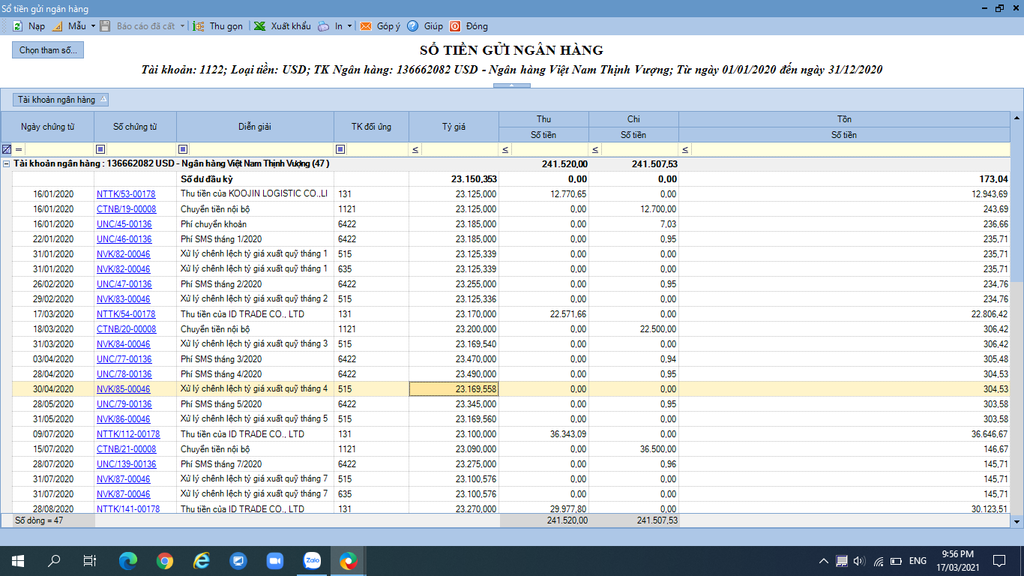Open voucher link NTTK/54-00178
Image resolution: width=1024 pixels, height=576 pixels.
(126, 314)
